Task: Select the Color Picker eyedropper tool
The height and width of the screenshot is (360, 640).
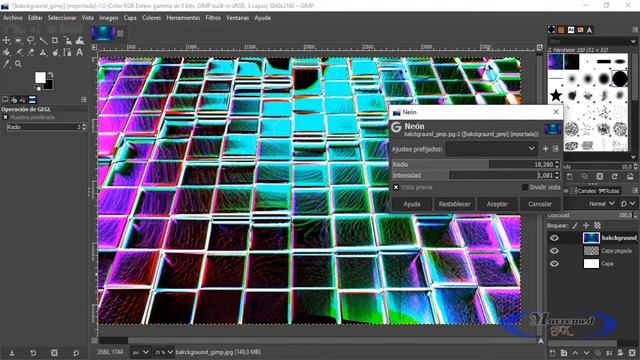Action: pyautogui.click(x=6, y=64)
